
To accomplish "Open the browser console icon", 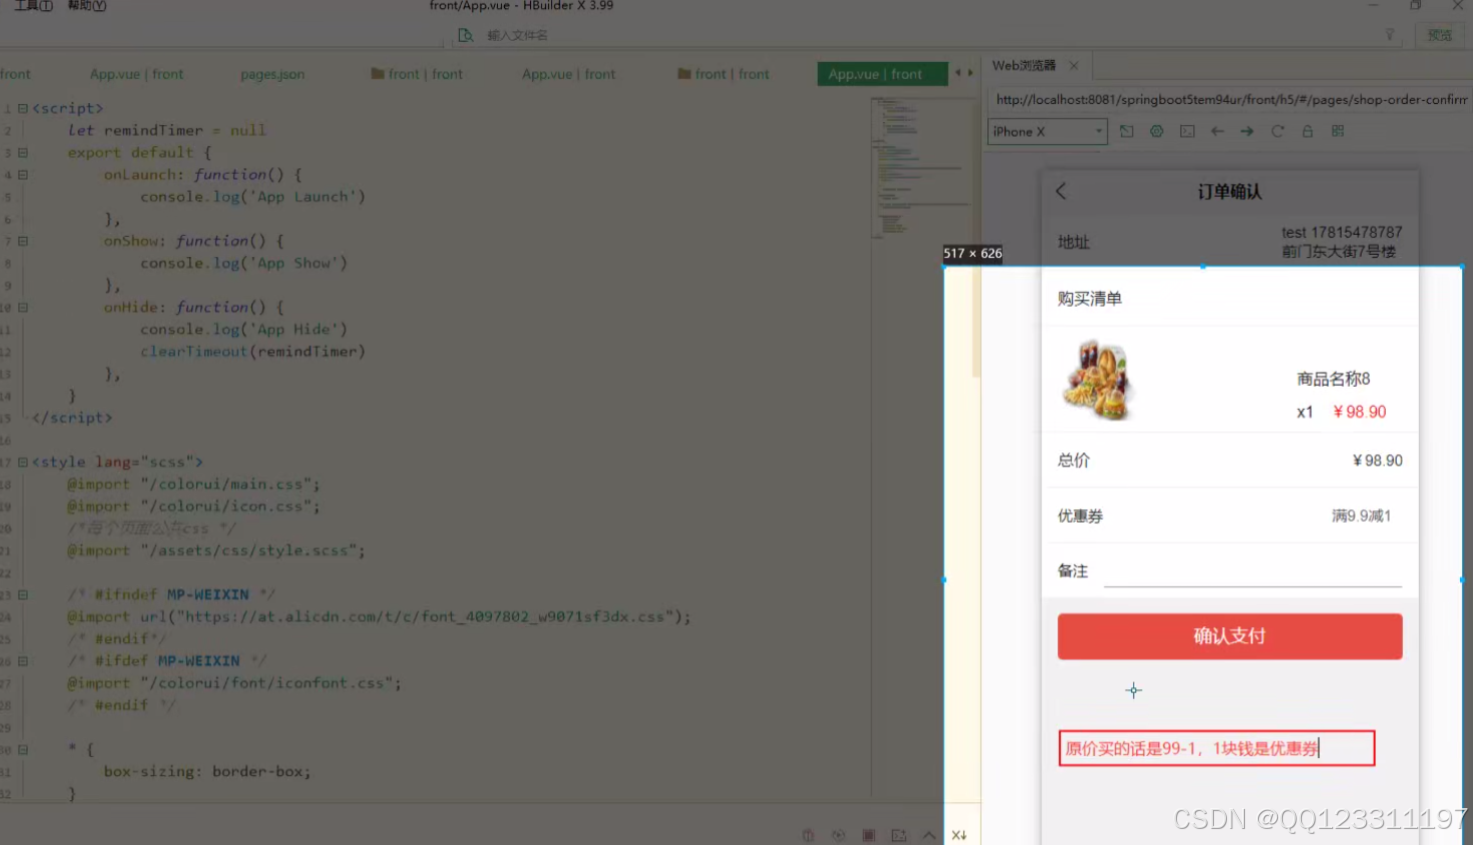I will pyautogui.click(x=1186, y=130).
